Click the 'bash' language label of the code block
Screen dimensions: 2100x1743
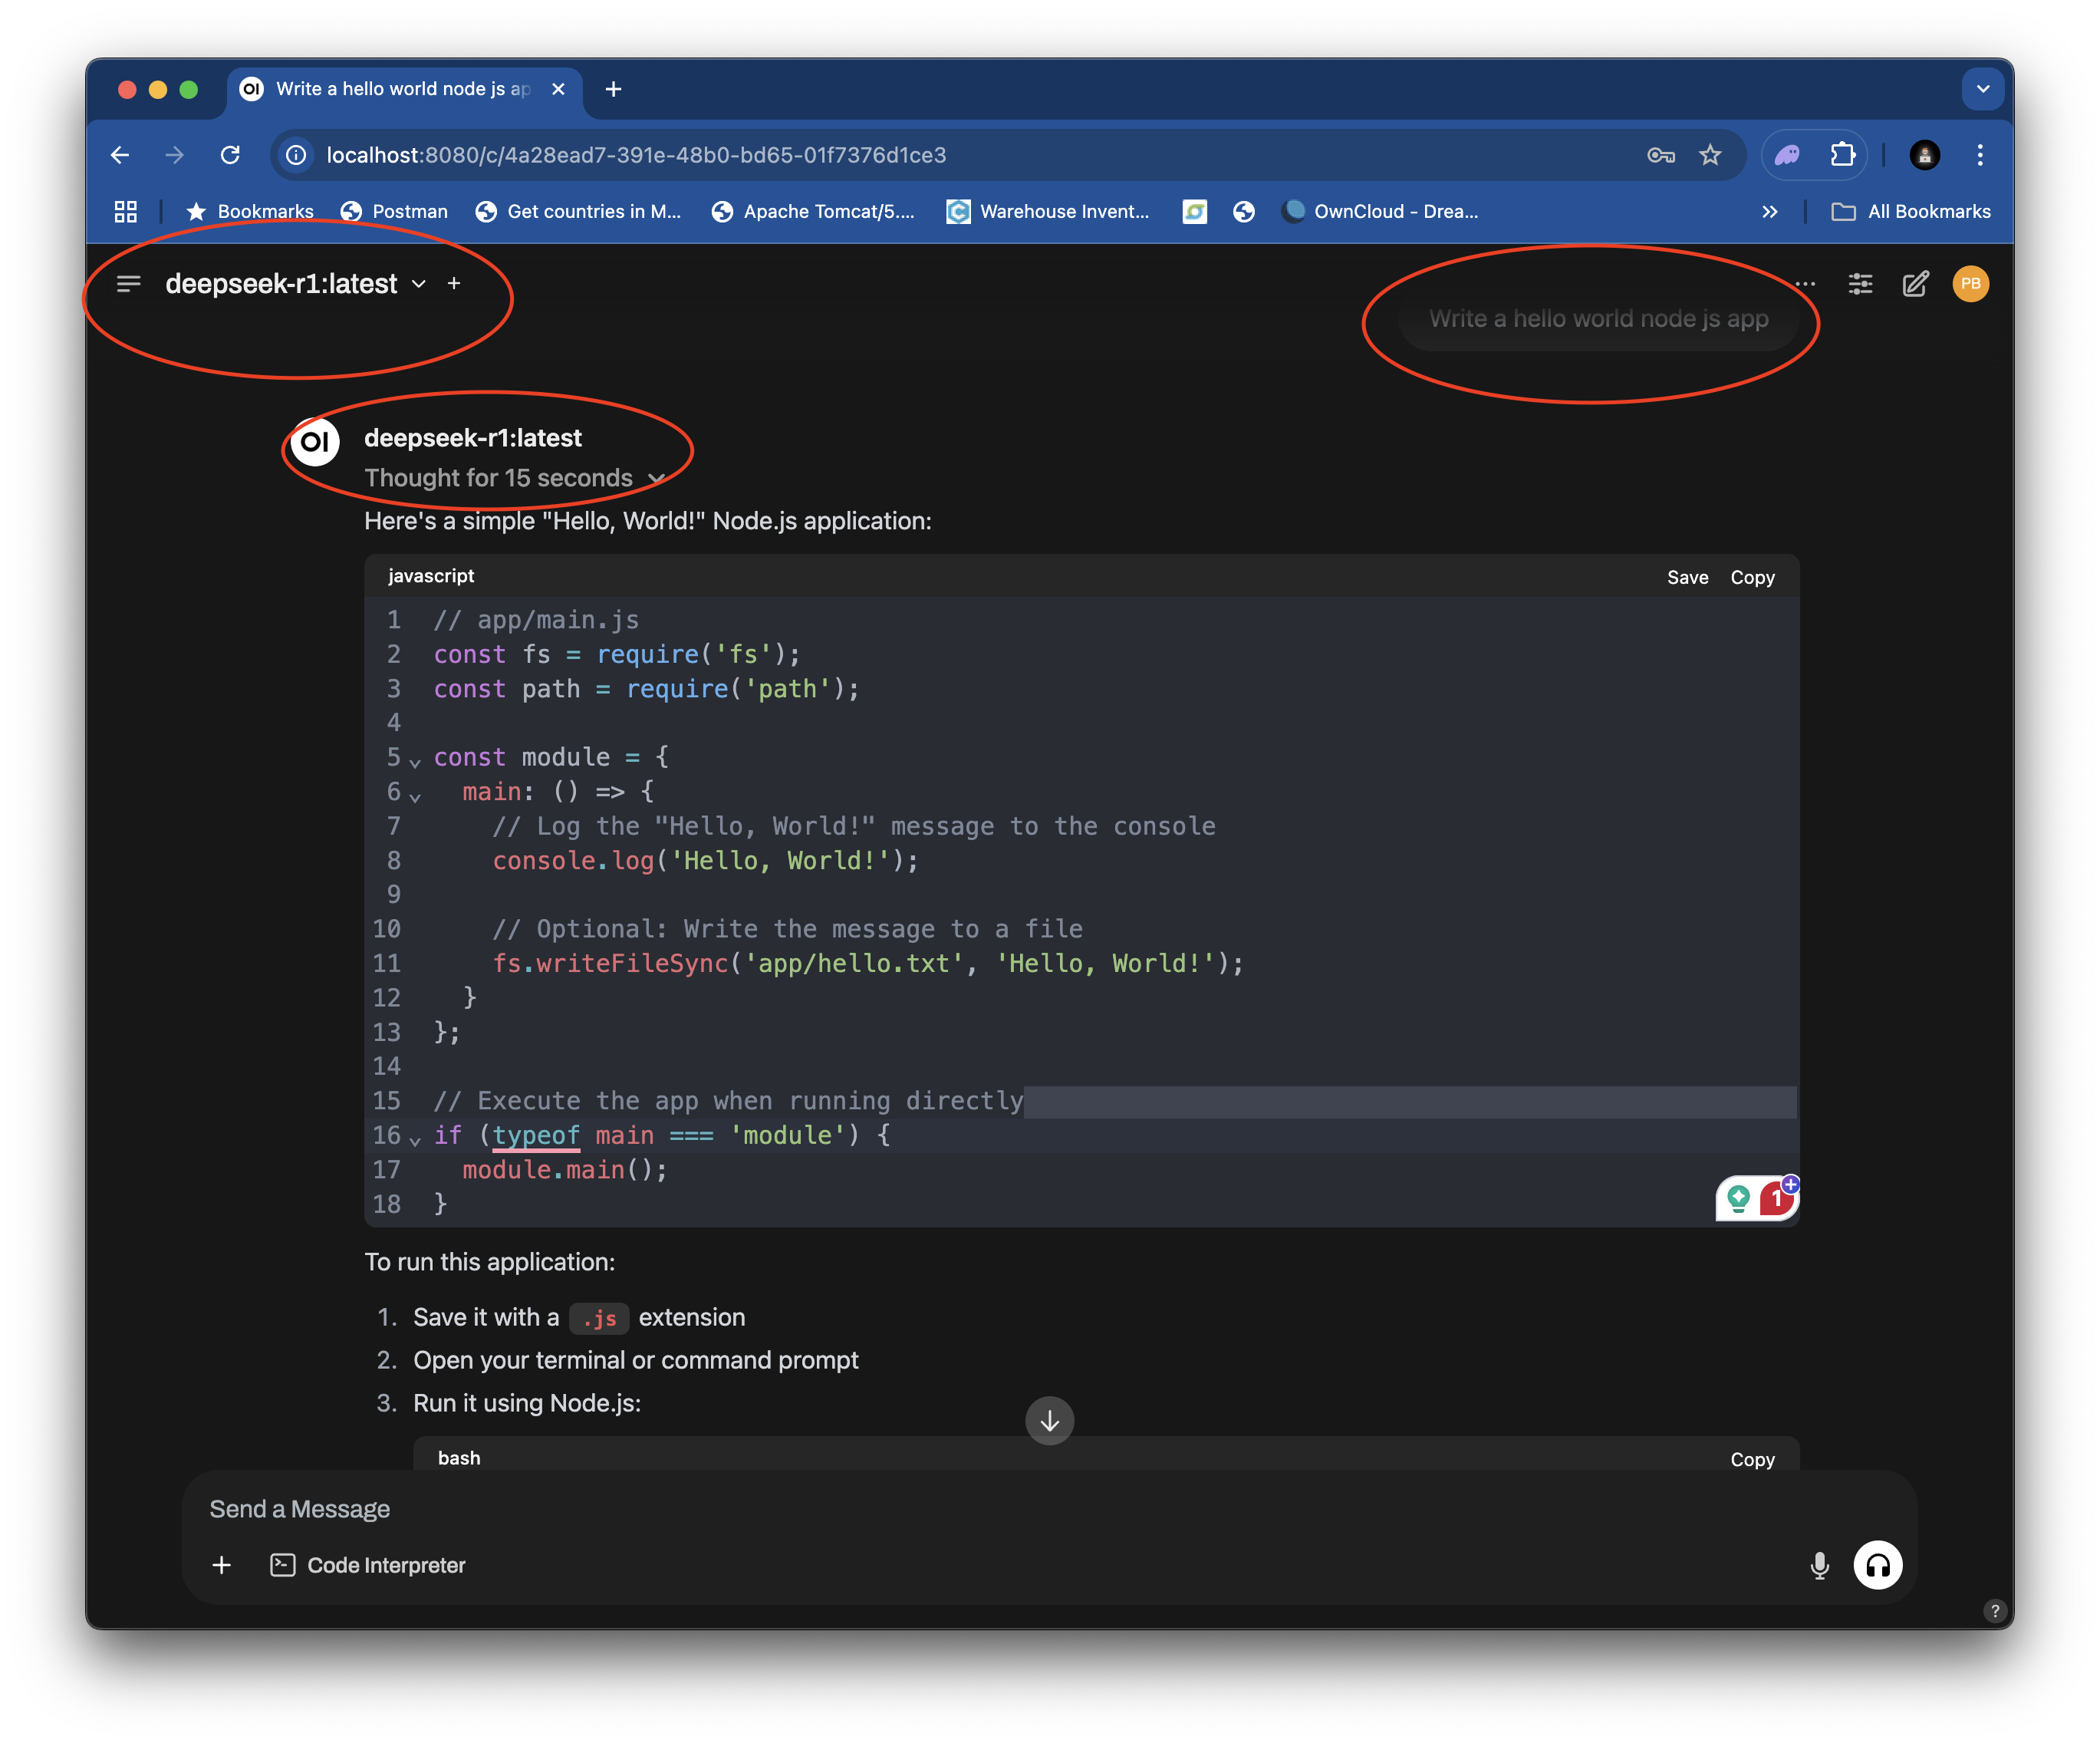click(459, 1458)
